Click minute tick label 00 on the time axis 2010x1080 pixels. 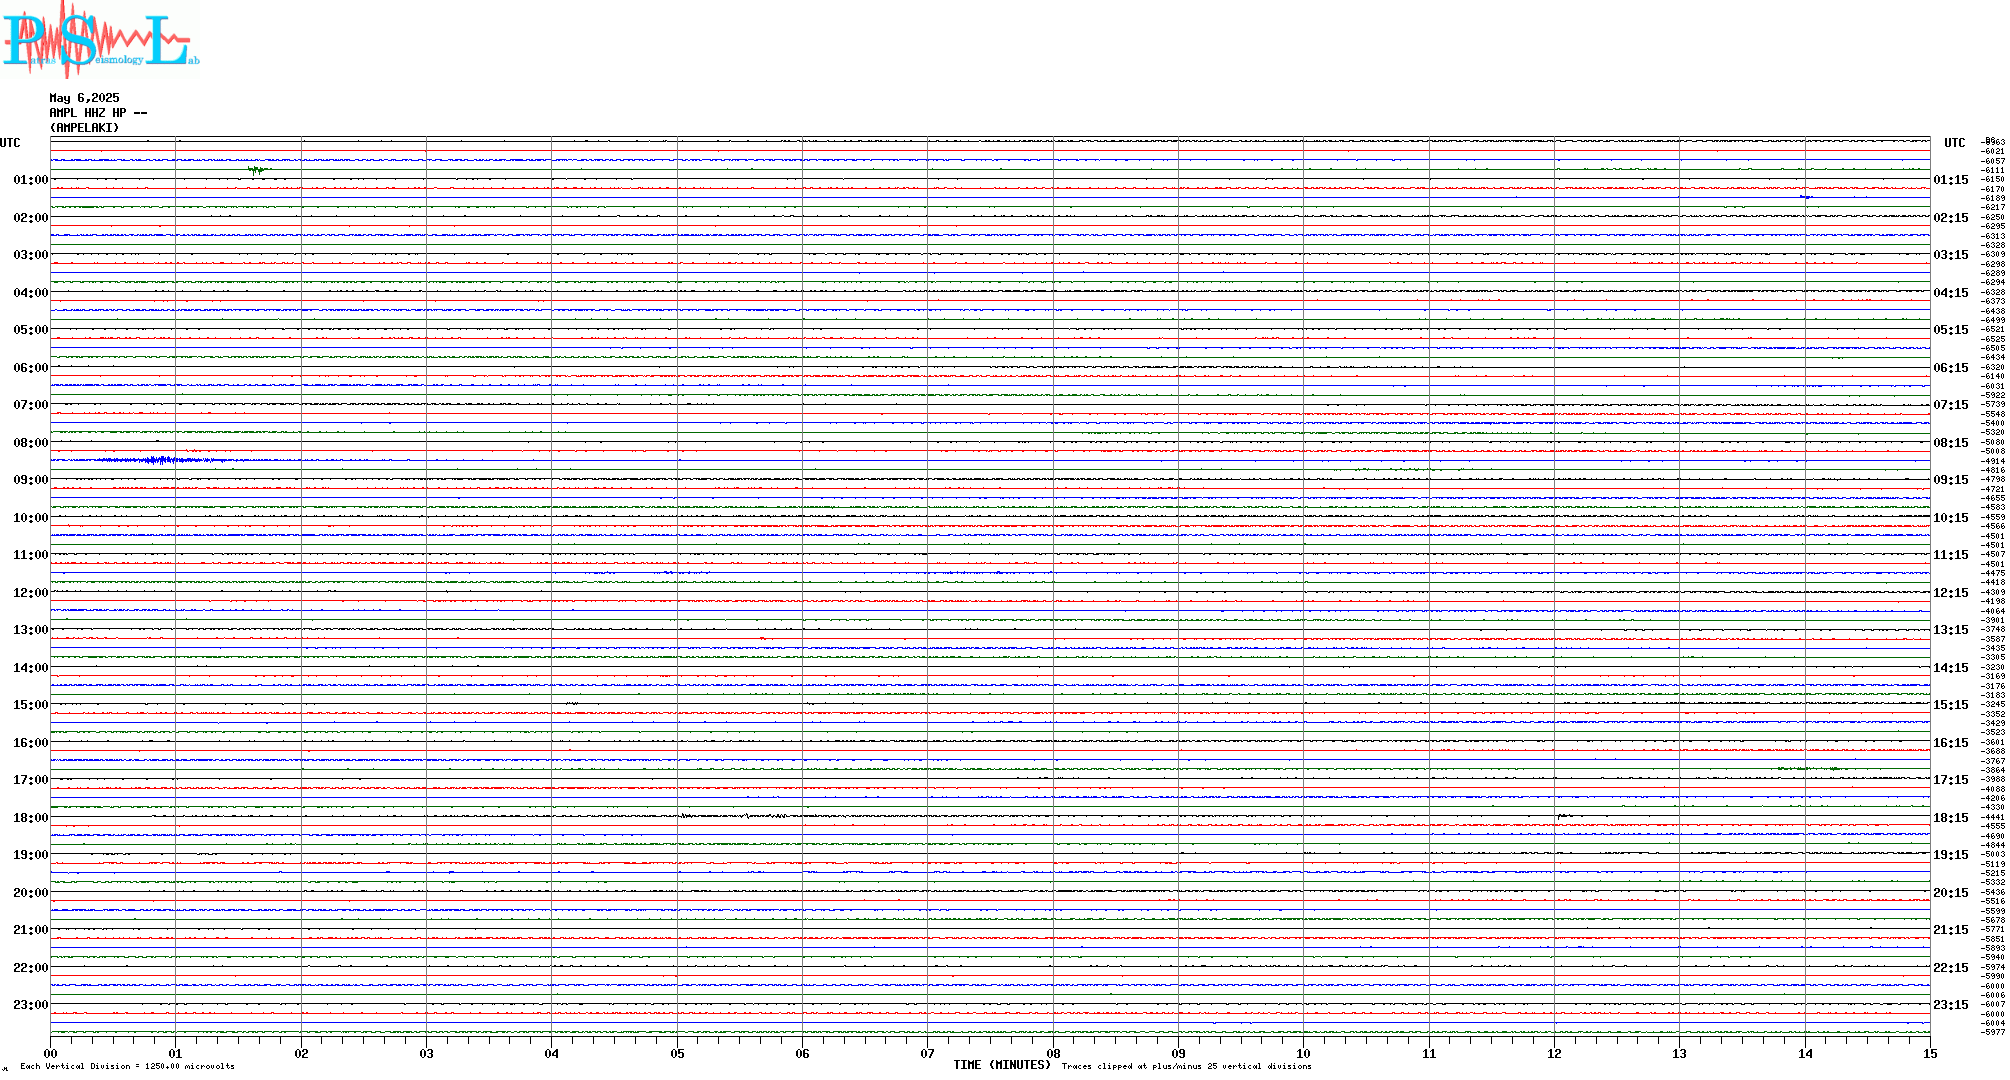point(50,1053)
